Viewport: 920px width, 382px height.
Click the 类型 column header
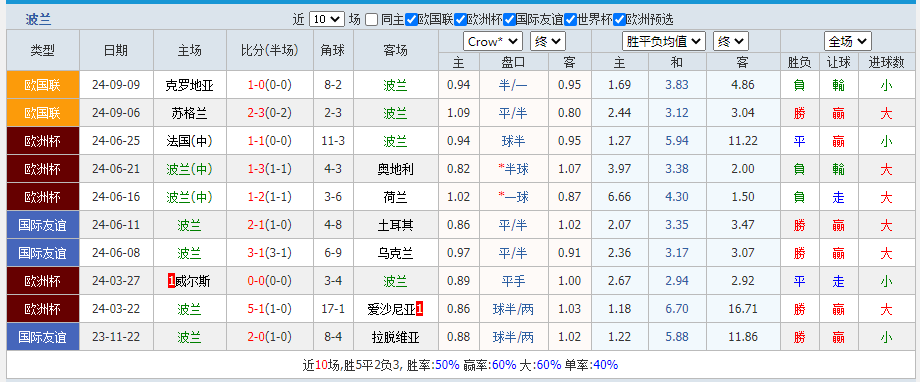[x=43, y=50]
